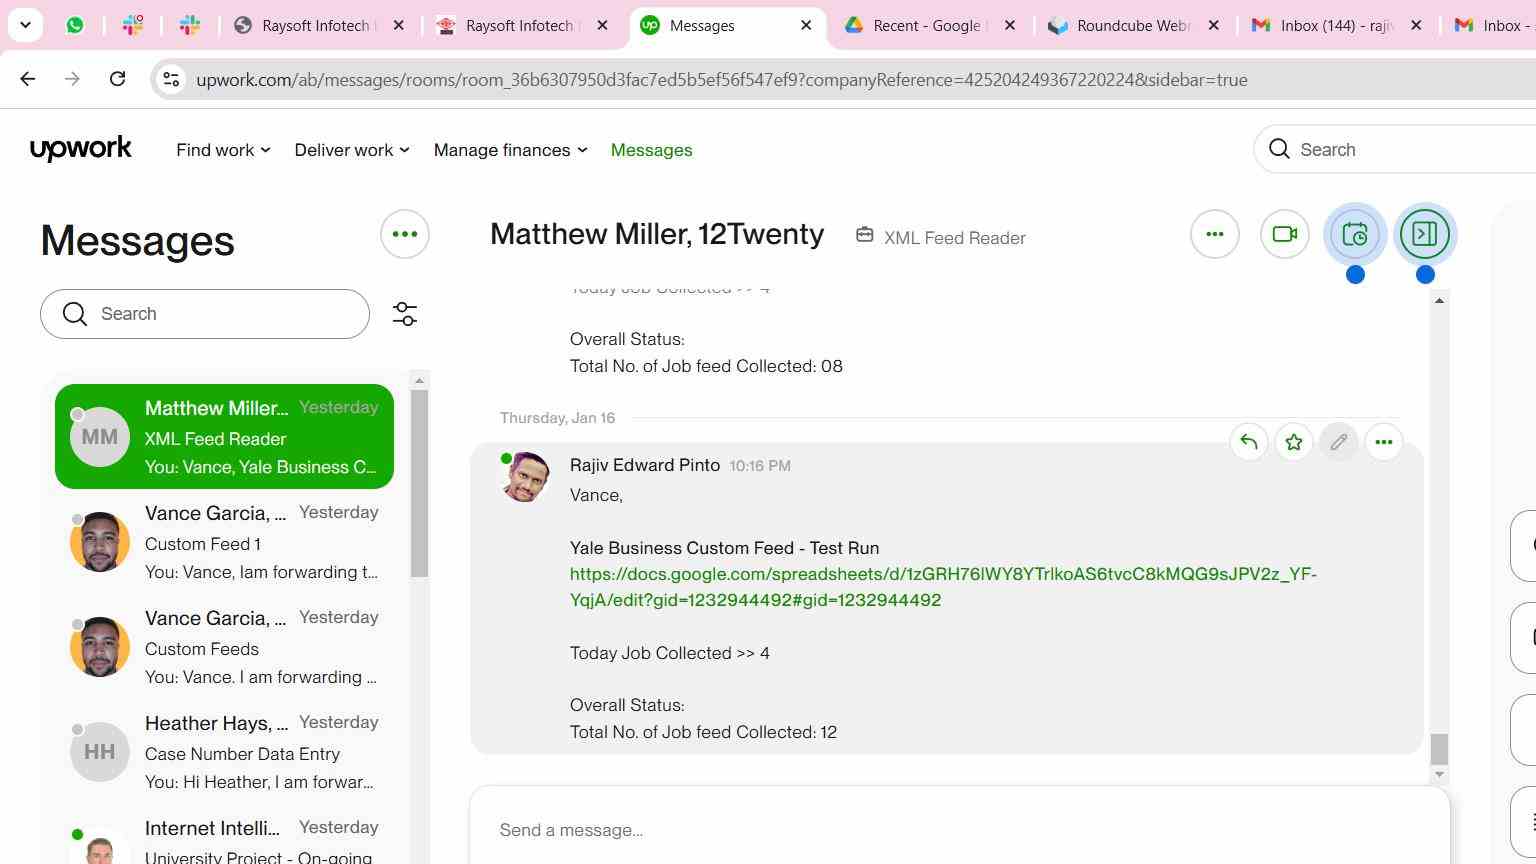This screenshot has height=864, width=1536.
Task: View site information icon in address bar
Action: click(x=171, y=79)
